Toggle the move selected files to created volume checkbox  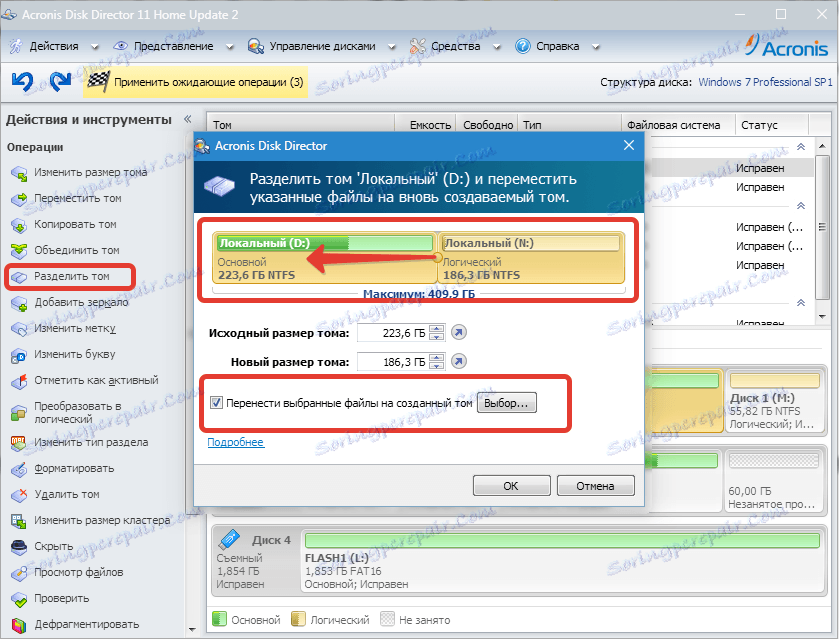point(216,402)
